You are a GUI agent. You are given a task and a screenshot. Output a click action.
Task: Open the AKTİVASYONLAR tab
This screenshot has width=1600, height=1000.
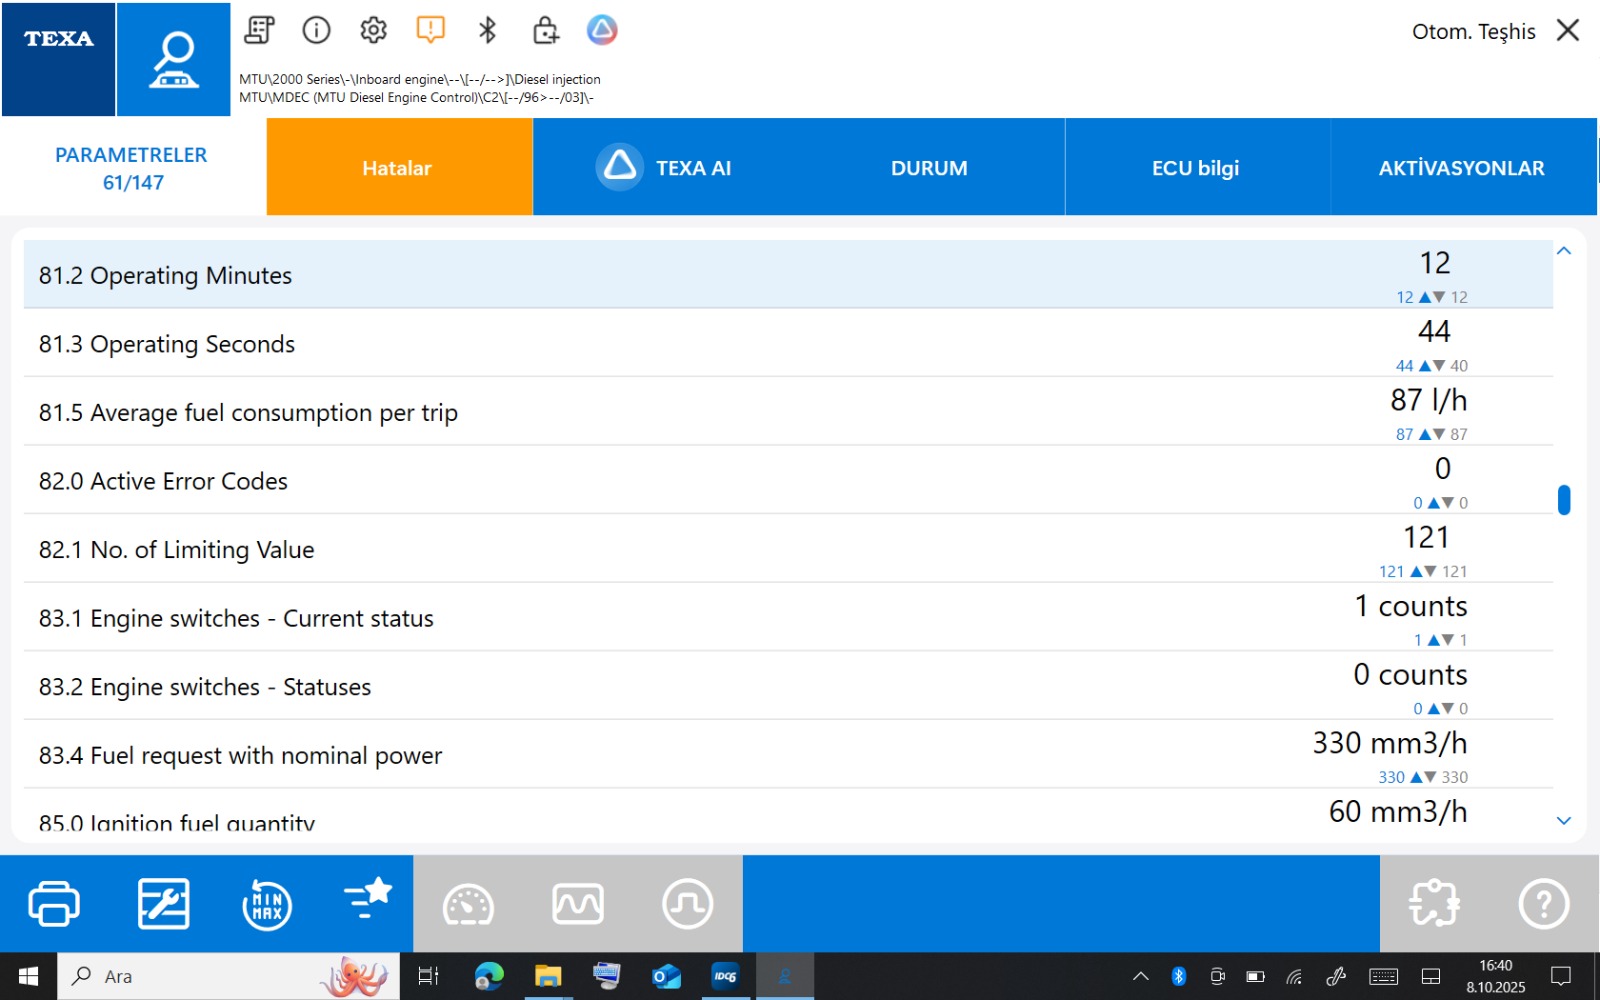coord(1461,168)
